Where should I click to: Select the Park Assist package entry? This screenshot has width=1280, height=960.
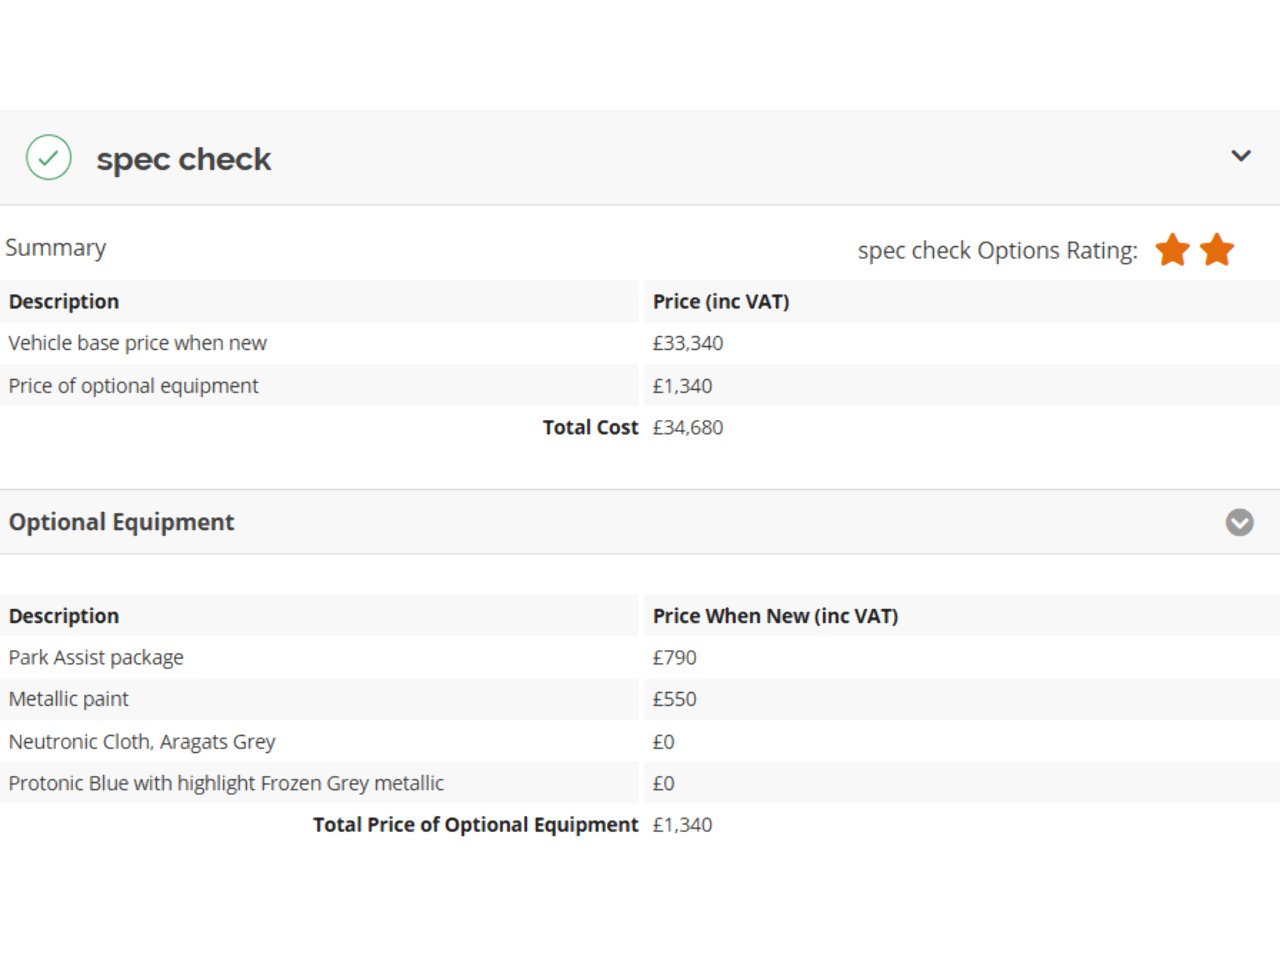[96, 657]
